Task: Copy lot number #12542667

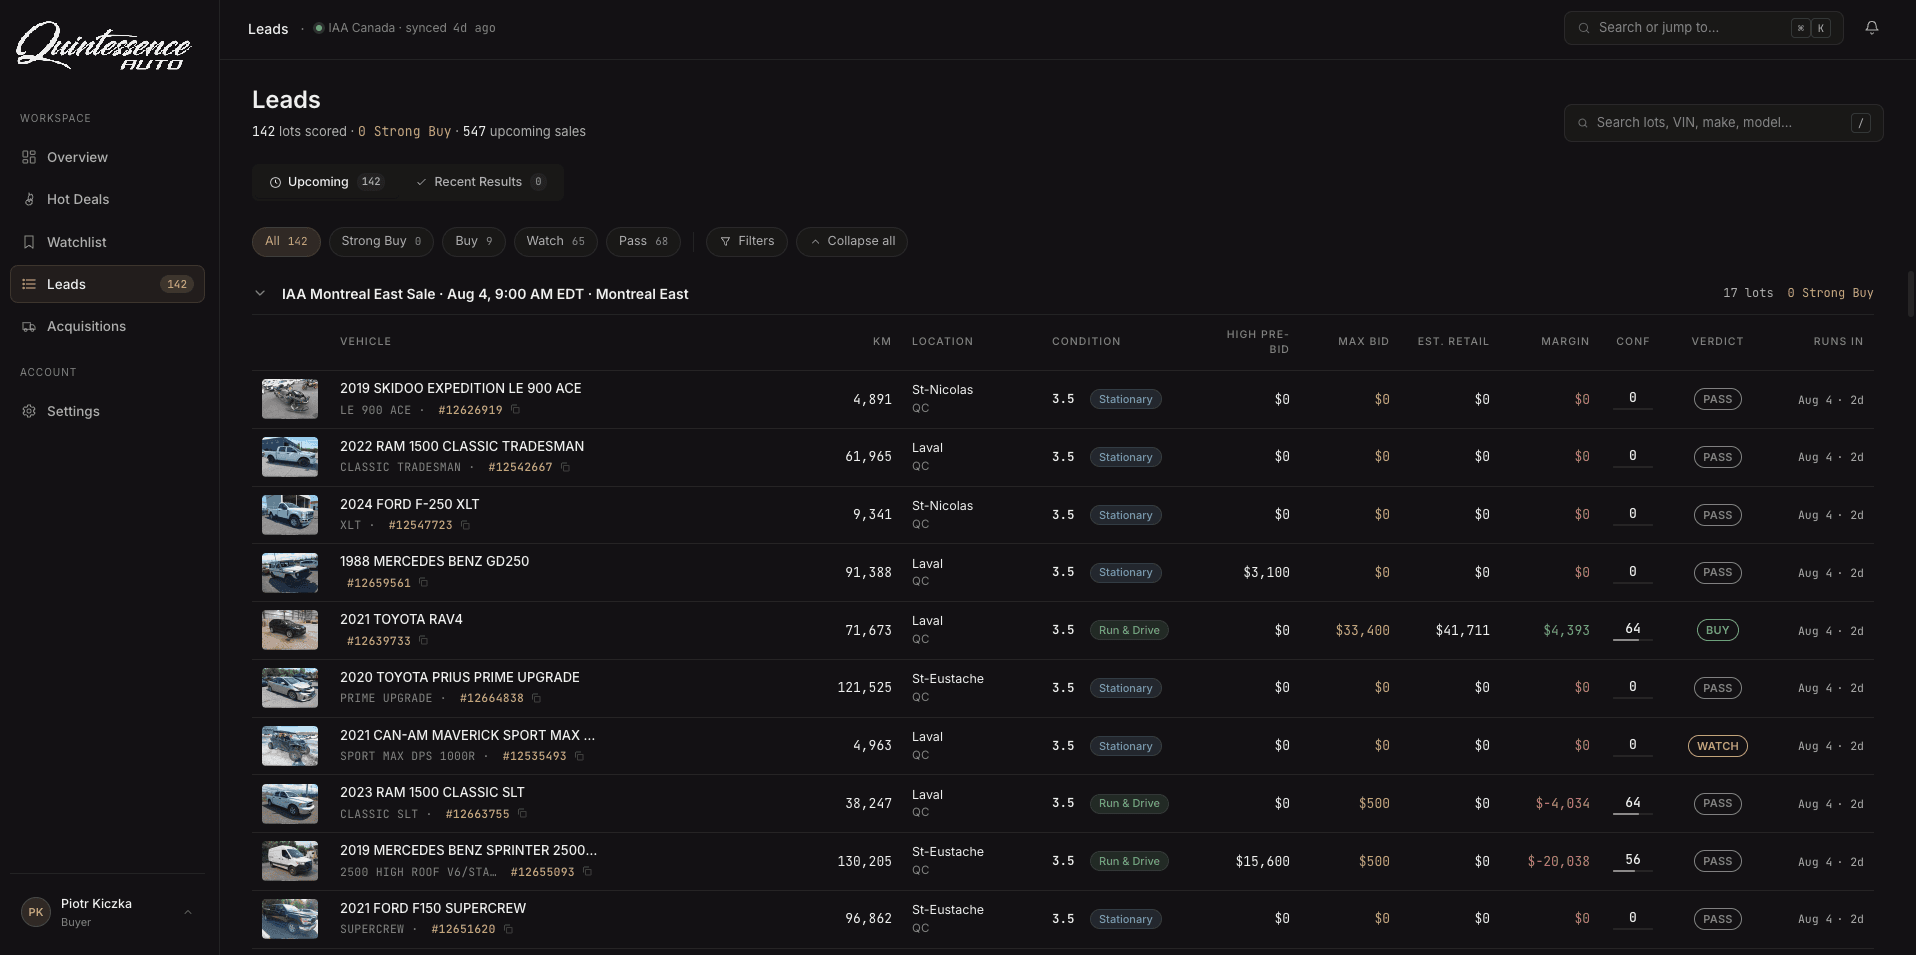Action: point(565,467)
